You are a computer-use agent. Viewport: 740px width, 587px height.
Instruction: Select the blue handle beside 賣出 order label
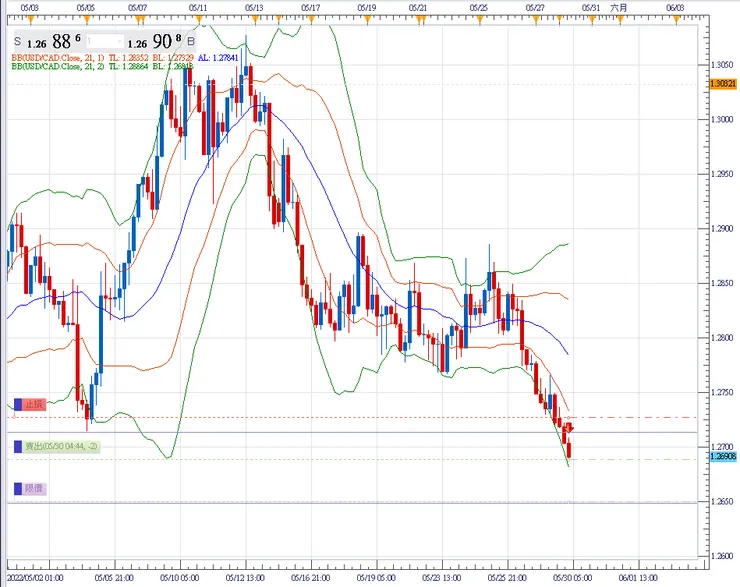(18, 446)
